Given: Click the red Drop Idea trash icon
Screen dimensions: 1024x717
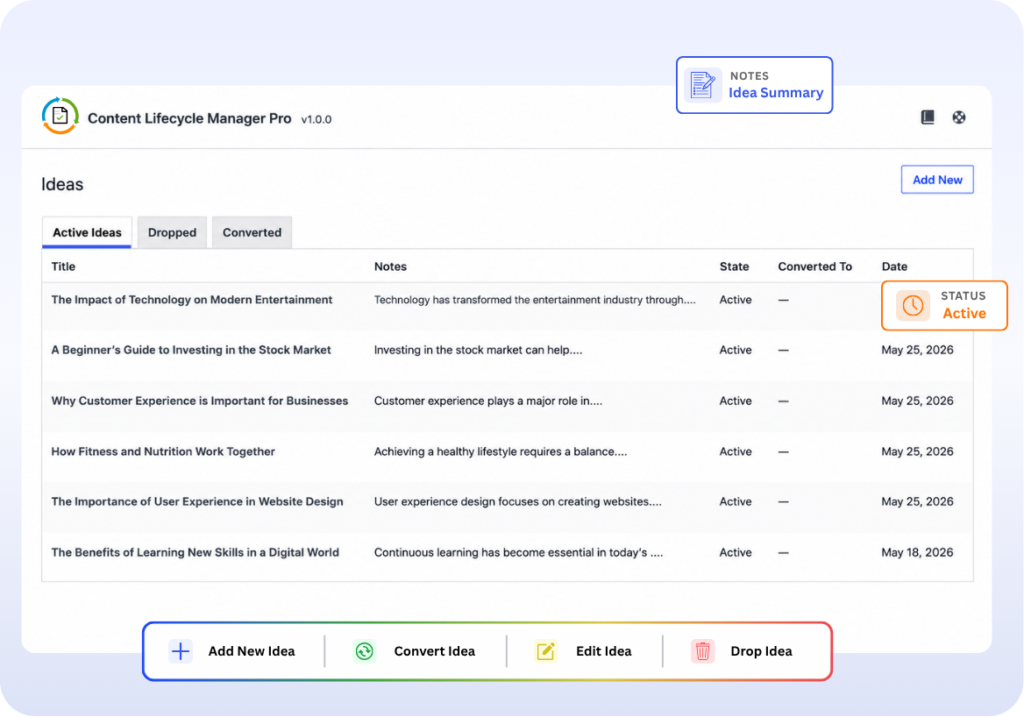Looking at the screenshot, I should (x=703, y=651).
